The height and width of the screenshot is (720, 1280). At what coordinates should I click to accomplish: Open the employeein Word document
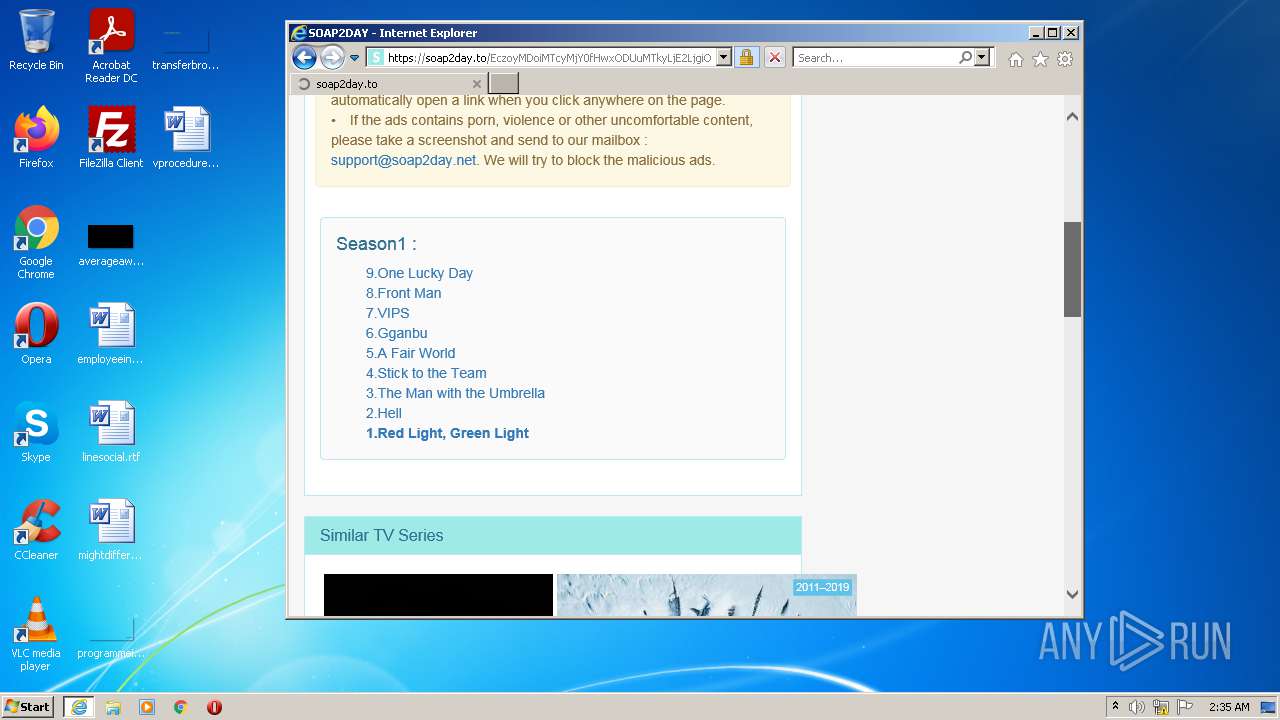tap(111, 334)
